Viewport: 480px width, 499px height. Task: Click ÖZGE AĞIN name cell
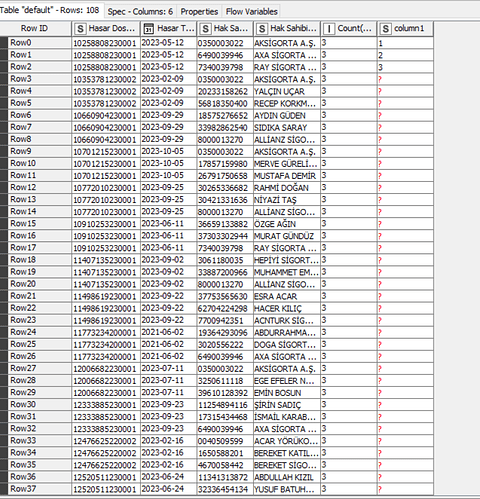coord(287,224)
